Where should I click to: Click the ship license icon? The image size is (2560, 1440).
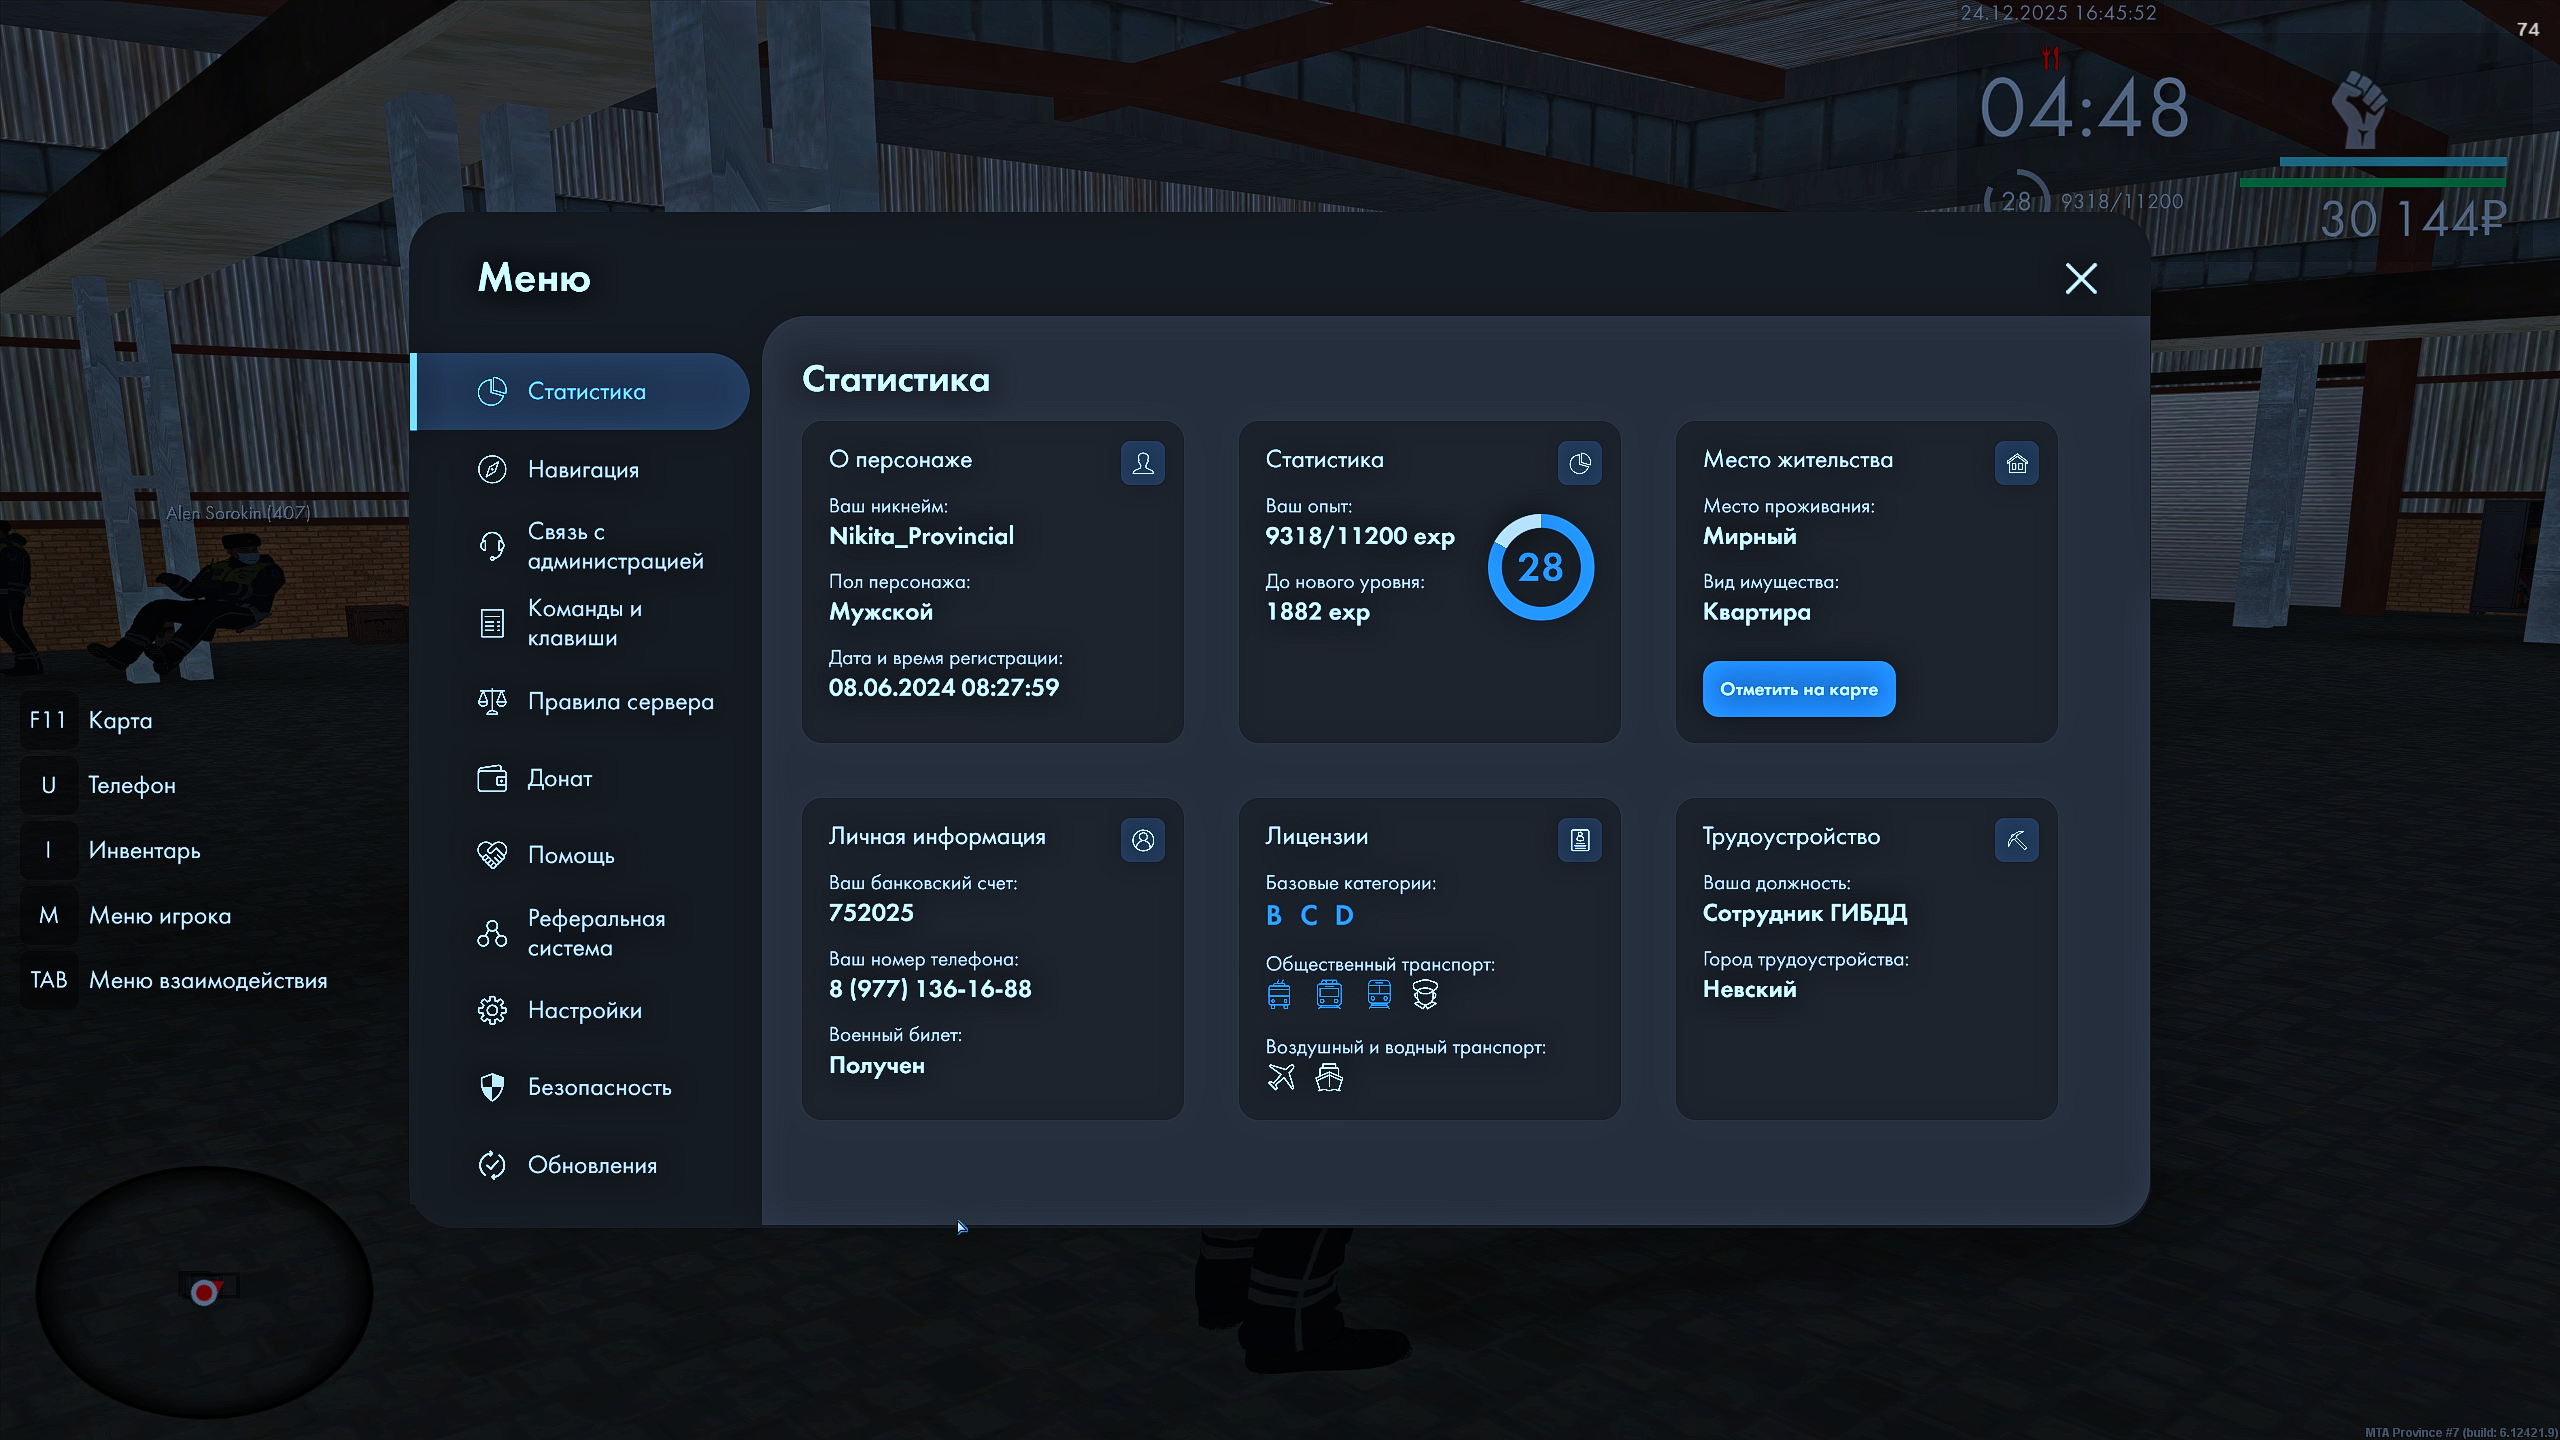pos(1329,1077)
